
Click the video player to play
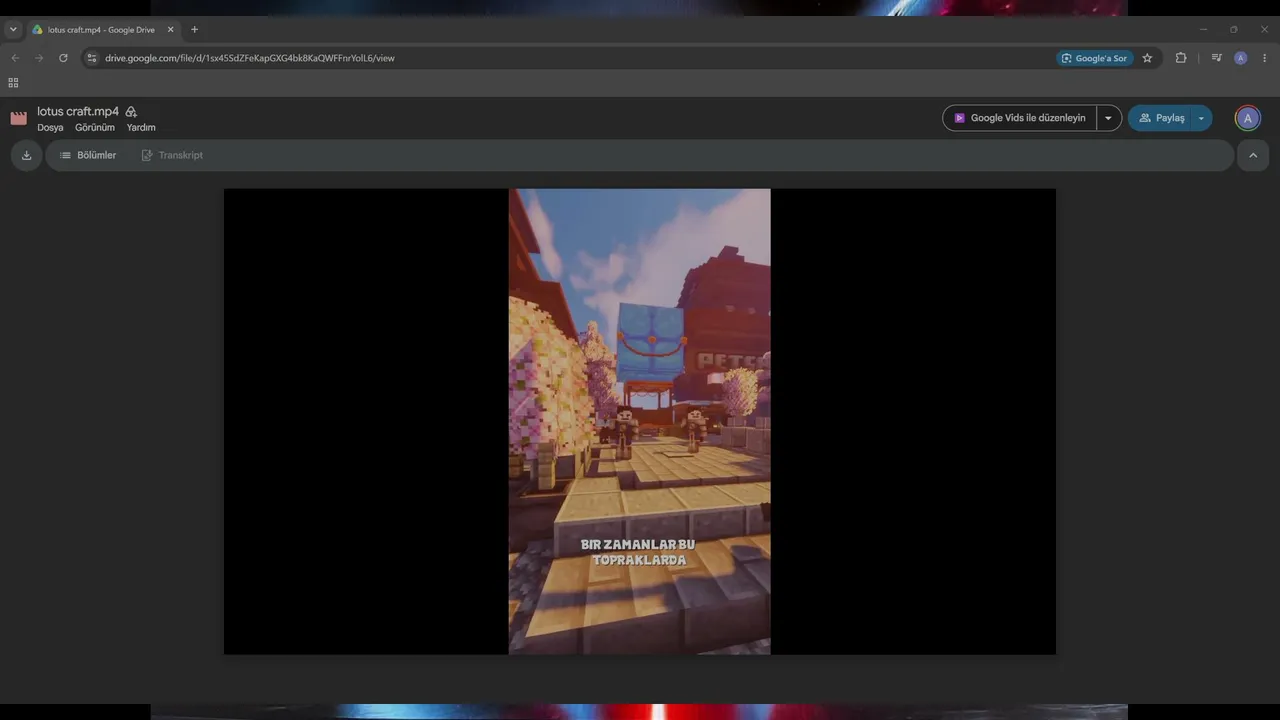click(640, 421)
